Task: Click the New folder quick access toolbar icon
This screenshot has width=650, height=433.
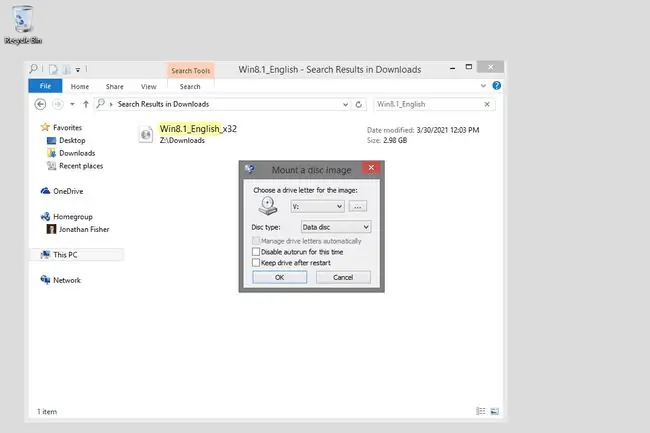Action: tap(66, 70)
